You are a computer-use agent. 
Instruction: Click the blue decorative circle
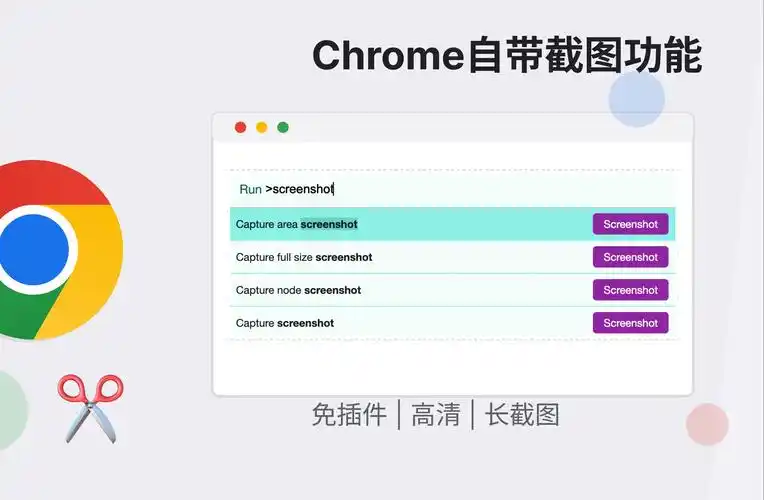637,99
